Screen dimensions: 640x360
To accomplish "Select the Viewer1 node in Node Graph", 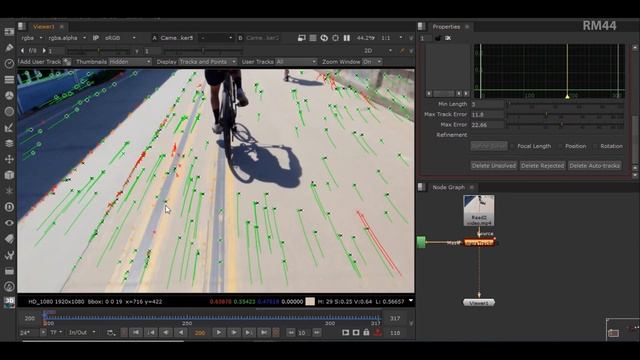I will [x=479, y=302].
